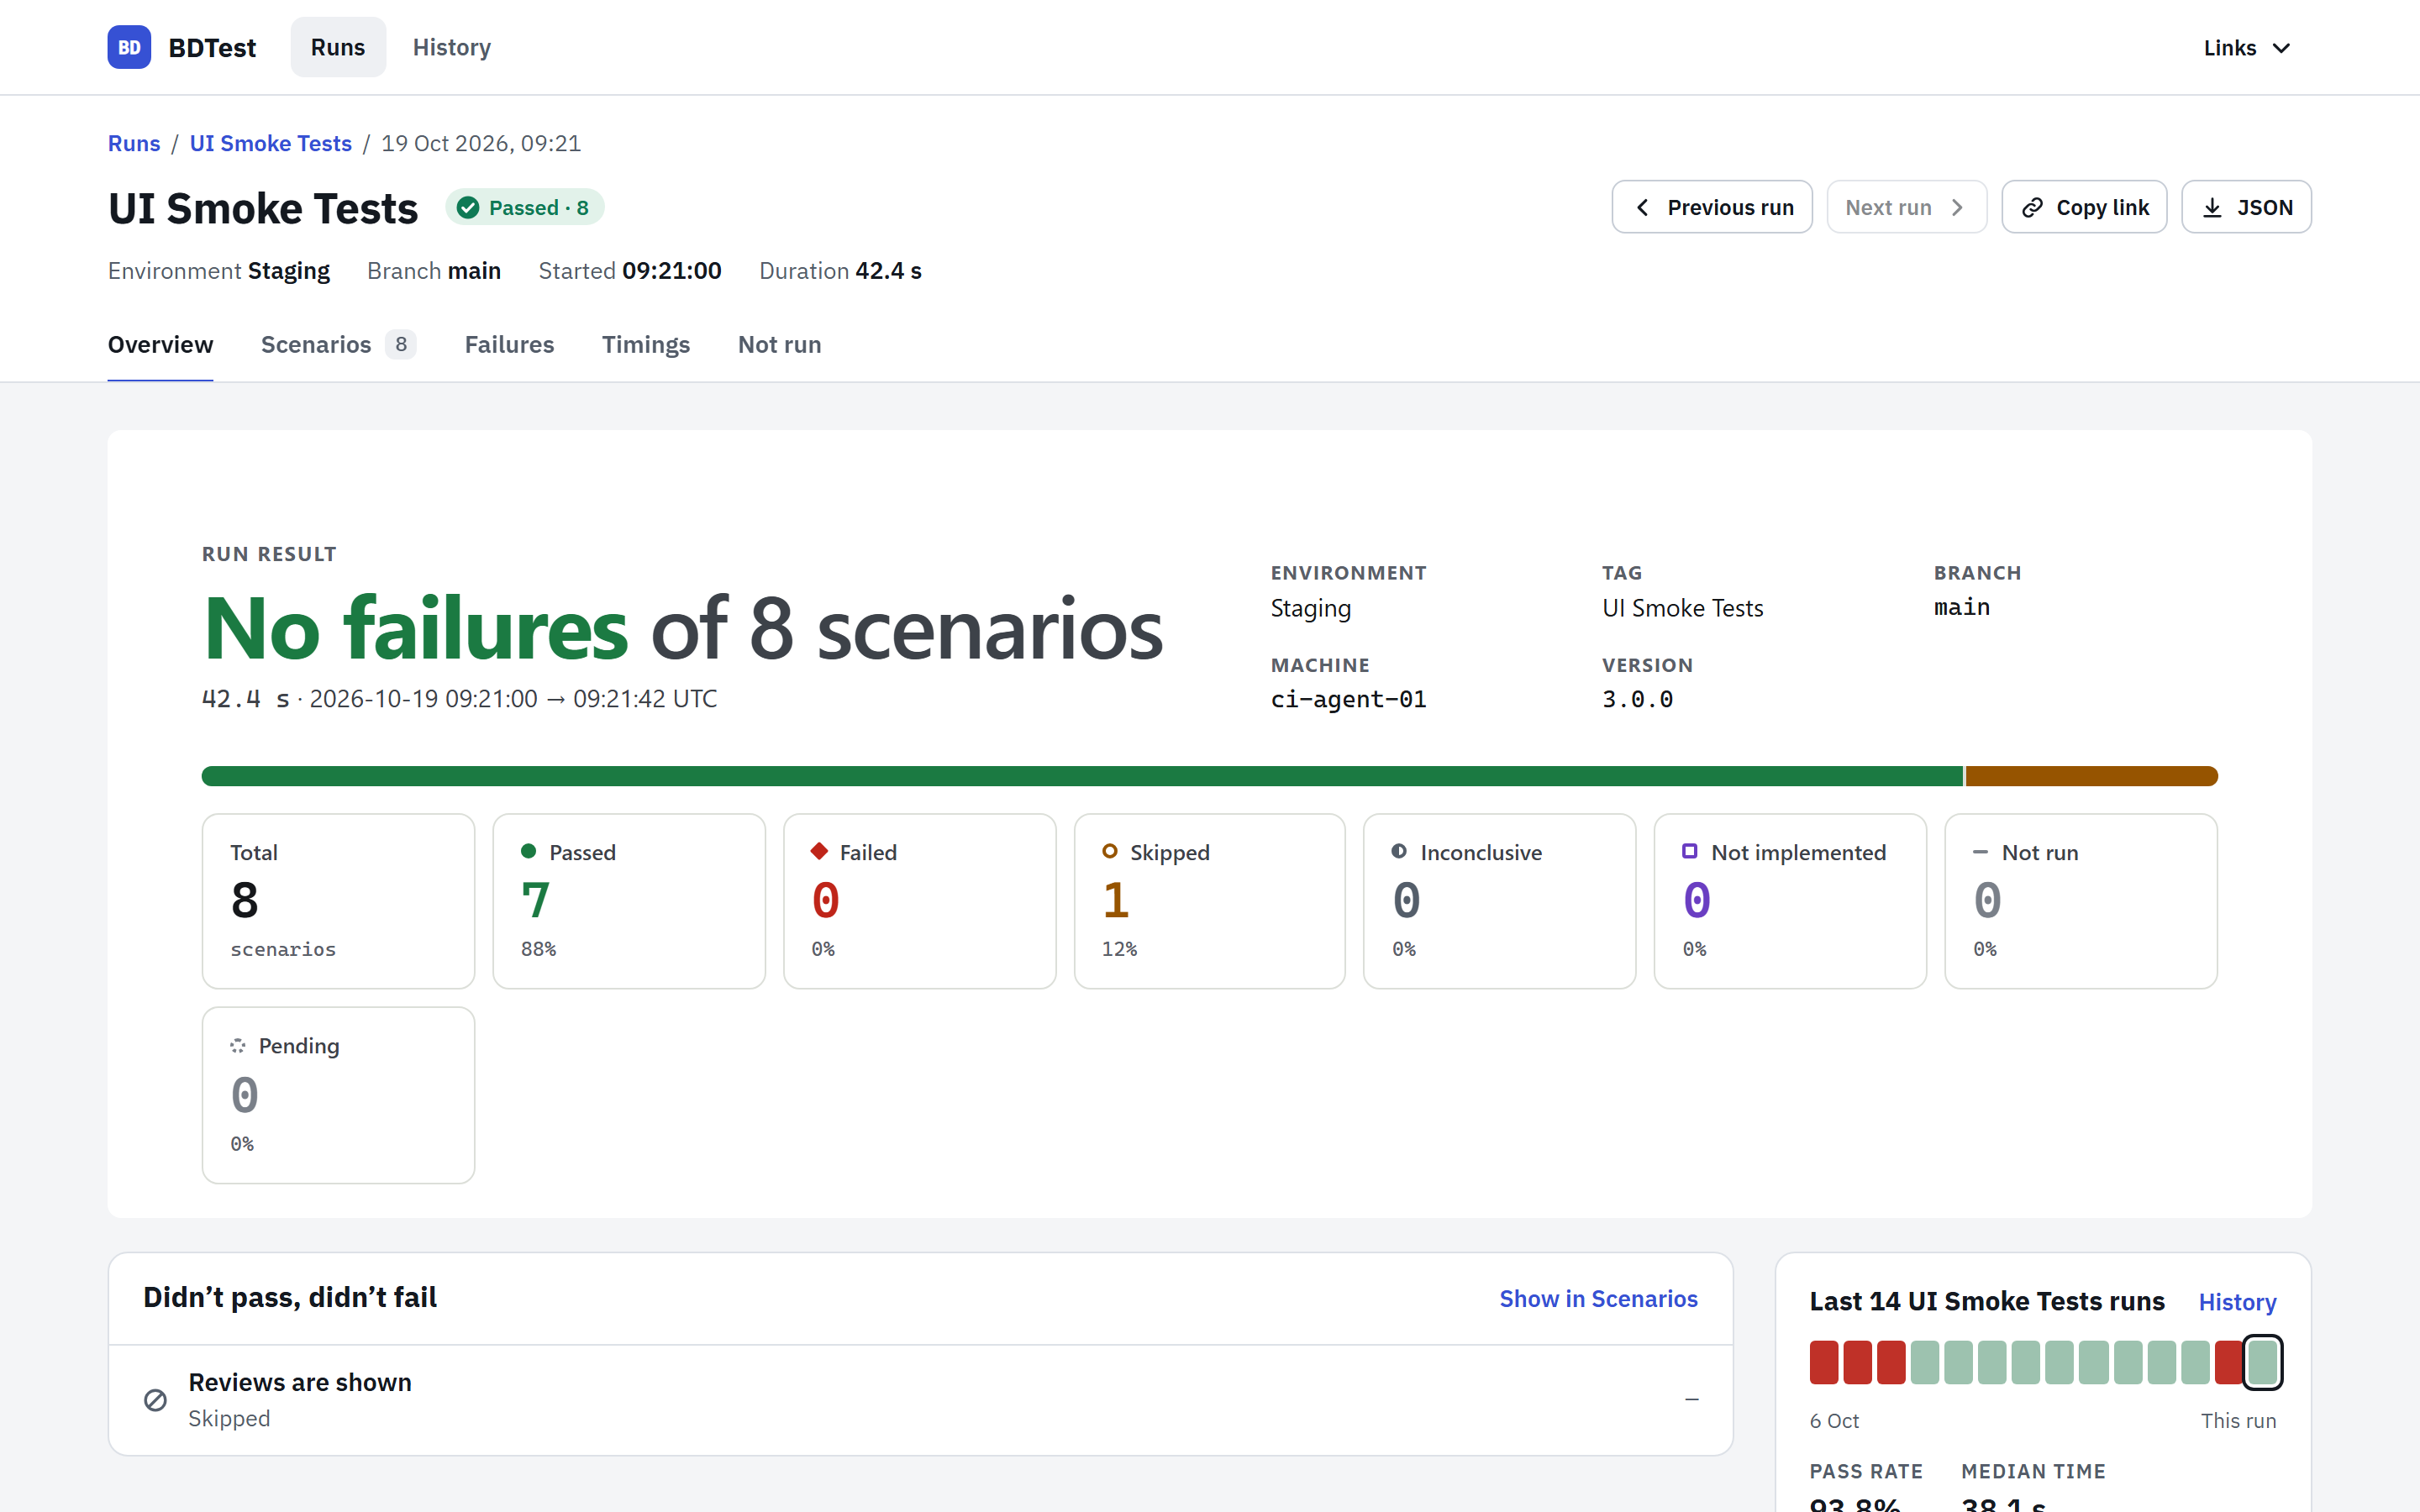Screen dimensions: 2420x1512
Task: Switch to the Not run tab
Action: tap(779, 344)
